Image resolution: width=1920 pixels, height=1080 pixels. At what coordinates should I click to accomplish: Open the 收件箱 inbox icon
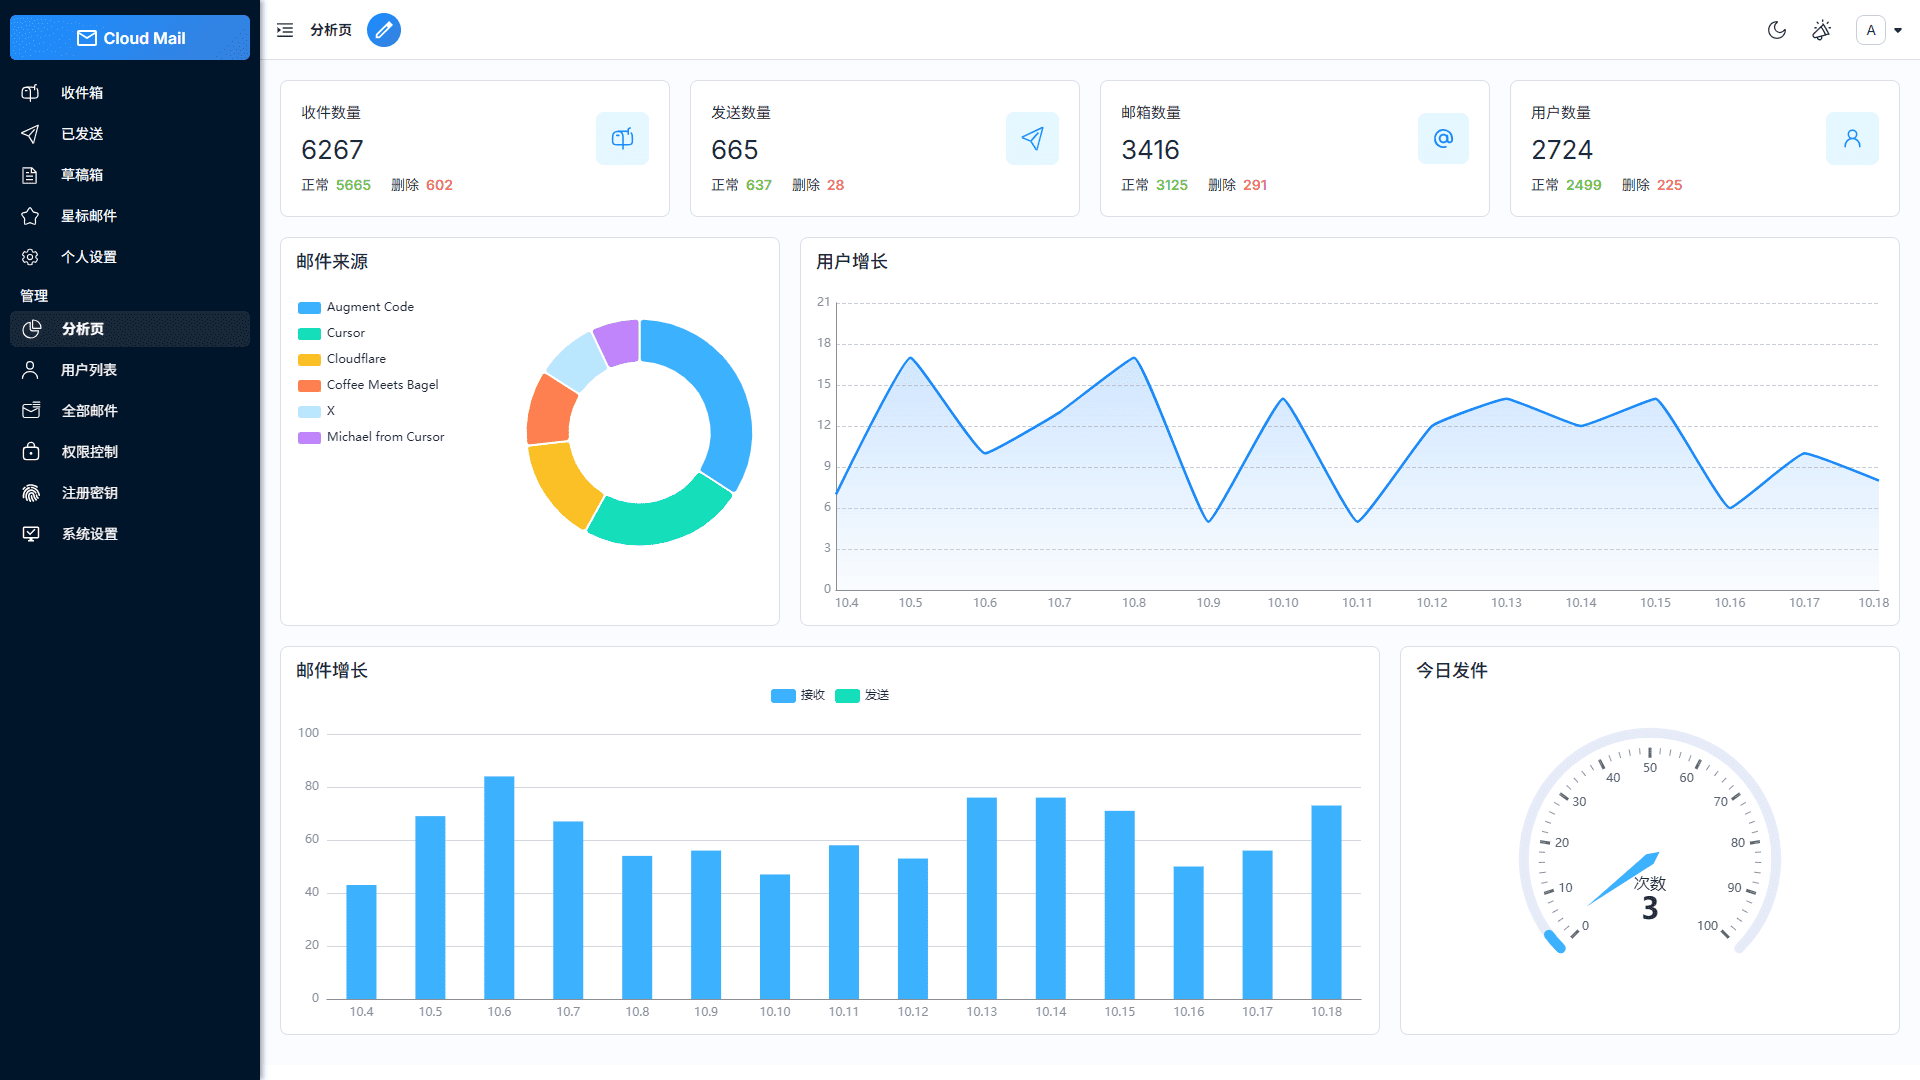pyautogui.click(x=30, y=92)
